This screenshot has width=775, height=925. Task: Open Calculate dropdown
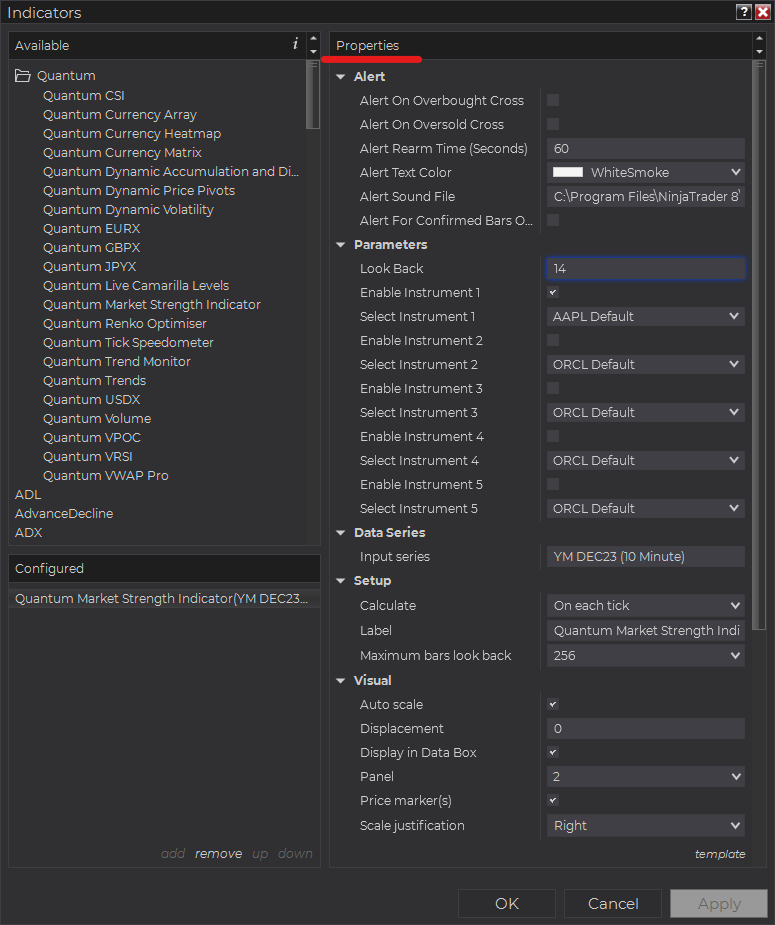(x=646, y=605)
